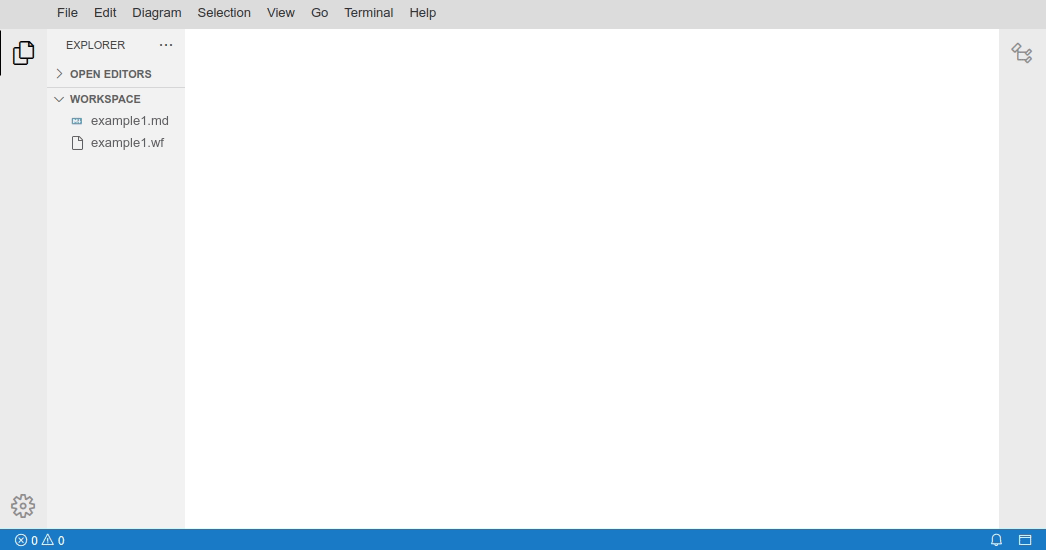
Task: Open the settings gear menu
Action: [23, 506]
